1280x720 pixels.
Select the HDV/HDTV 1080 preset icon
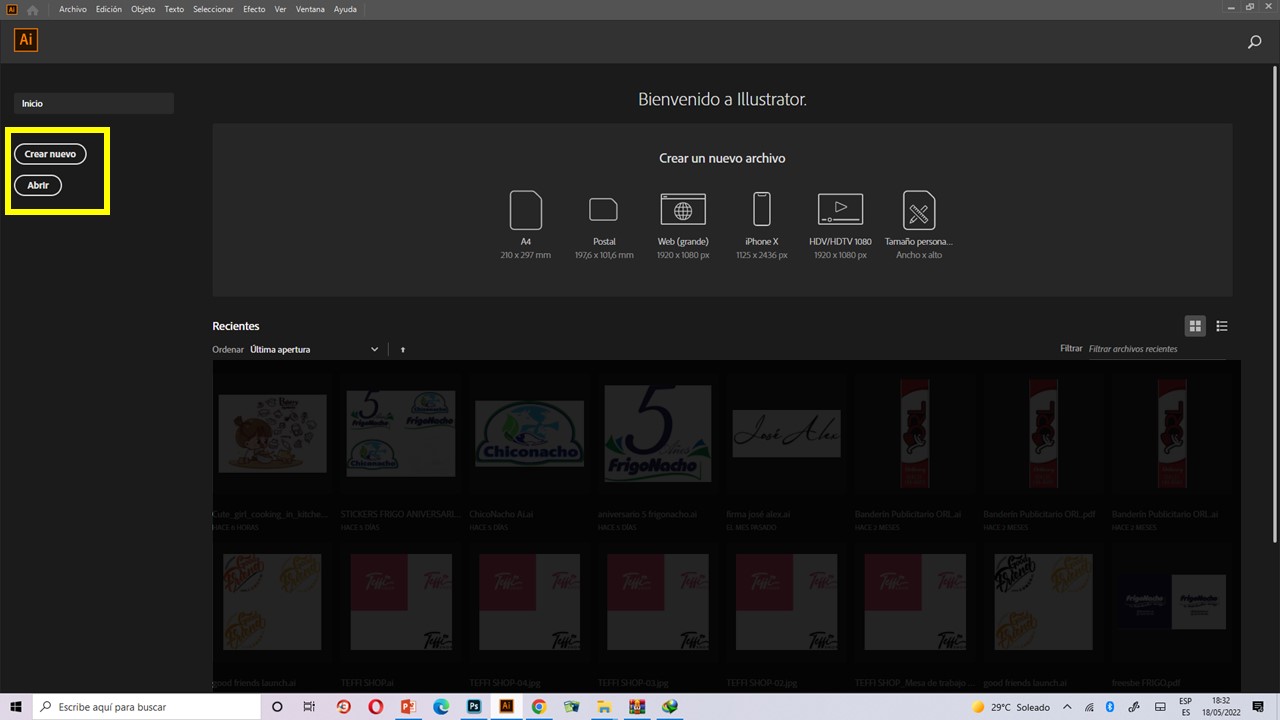click(x=840, y=209)
